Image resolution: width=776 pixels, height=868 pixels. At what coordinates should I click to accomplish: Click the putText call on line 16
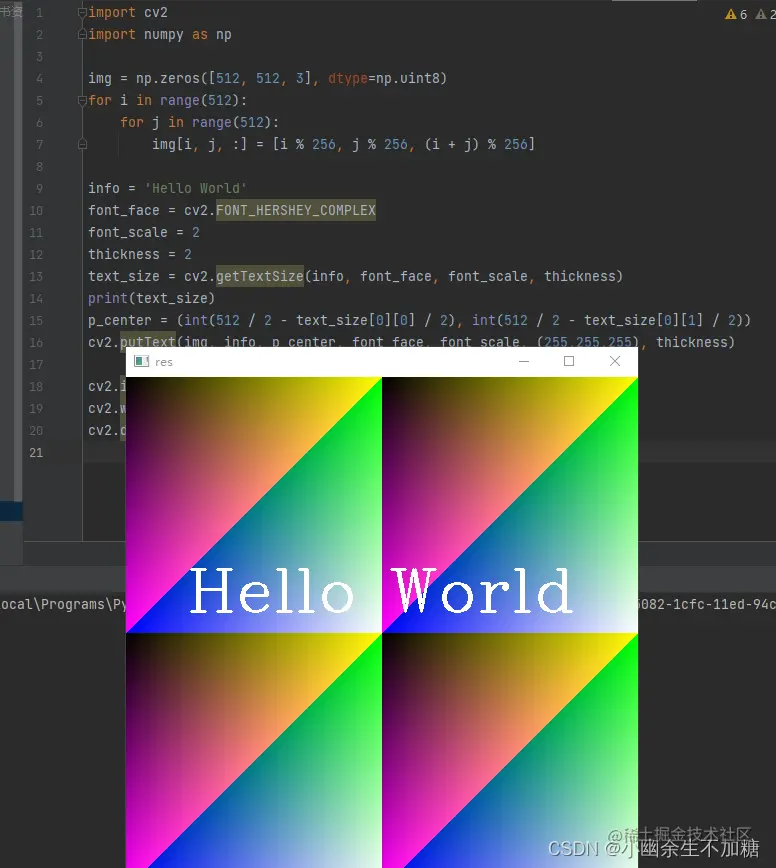[x=147, y=341]
